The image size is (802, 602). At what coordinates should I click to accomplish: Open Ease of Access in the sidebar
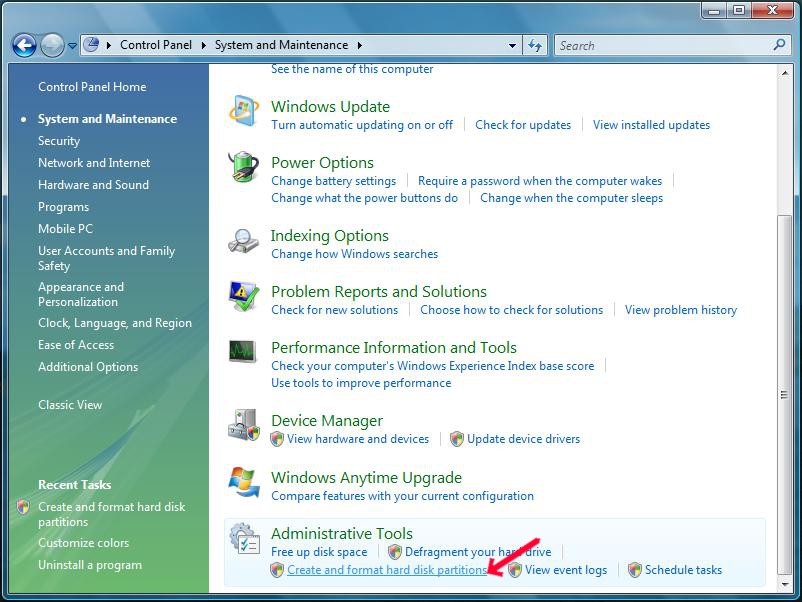pyautogui.click(x=76, y=345)
